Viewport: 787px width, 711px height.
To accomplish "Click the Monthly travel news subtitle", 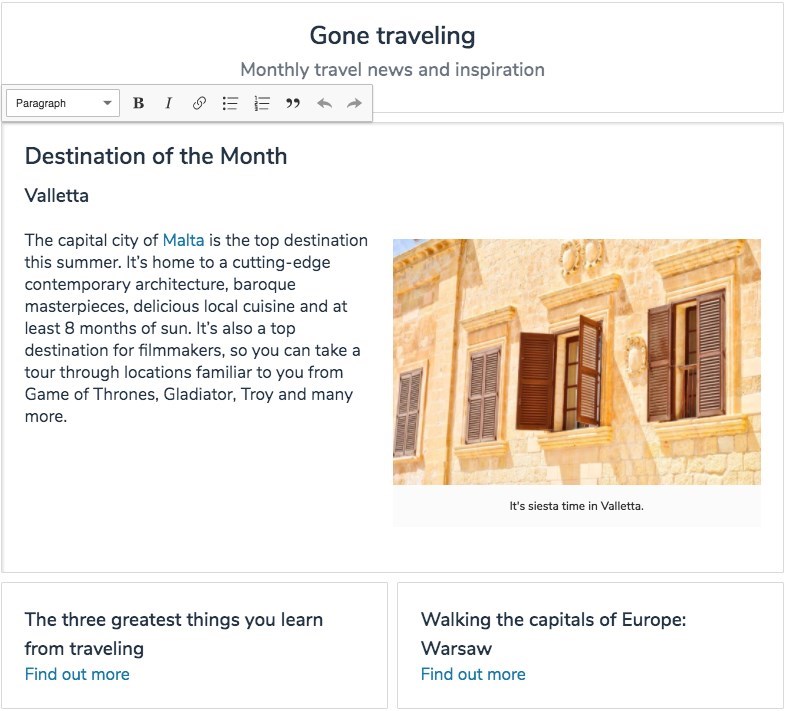I will [x=392, y=70].
